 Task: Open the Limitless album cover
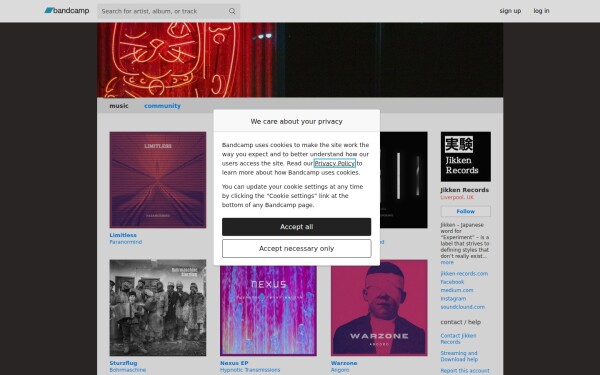click(x=158, y=180)
